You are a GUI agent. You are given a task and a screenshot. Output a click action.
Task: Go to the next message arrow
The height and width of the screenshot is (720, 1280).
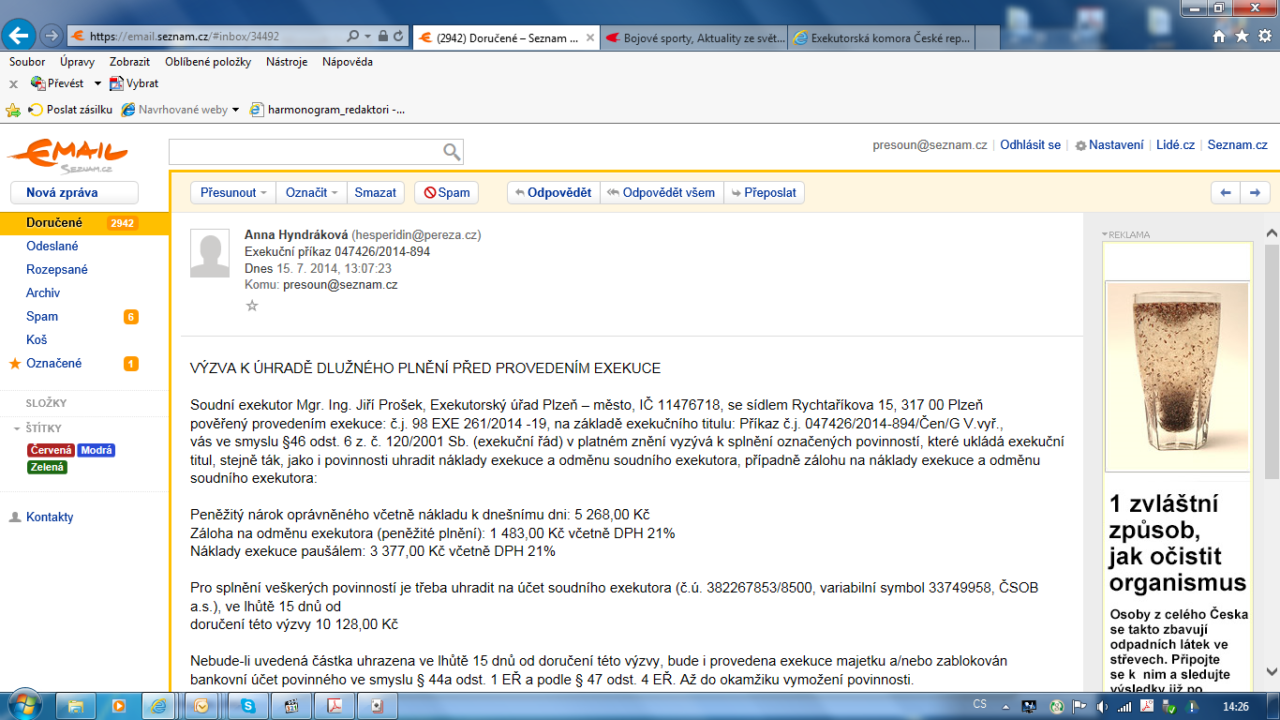[x=1255, y=193]
